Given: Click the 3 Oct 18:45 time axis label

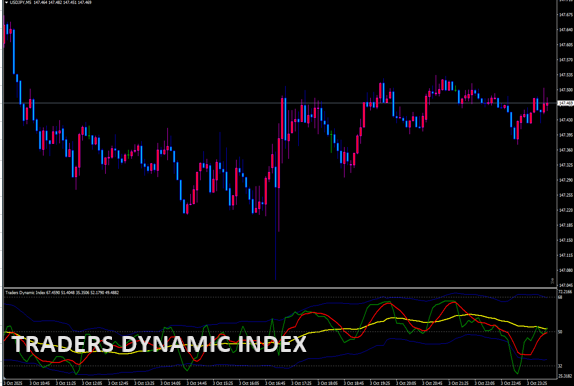Looking at the screenshot, I should [x=354, y=383].
